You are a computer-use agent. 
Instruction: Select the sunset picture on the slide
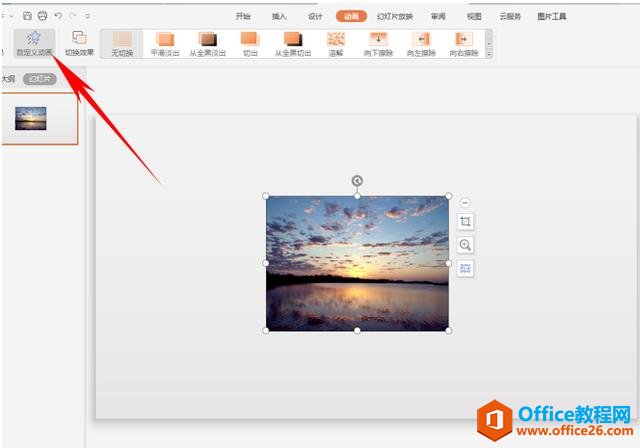pos(357,264)
